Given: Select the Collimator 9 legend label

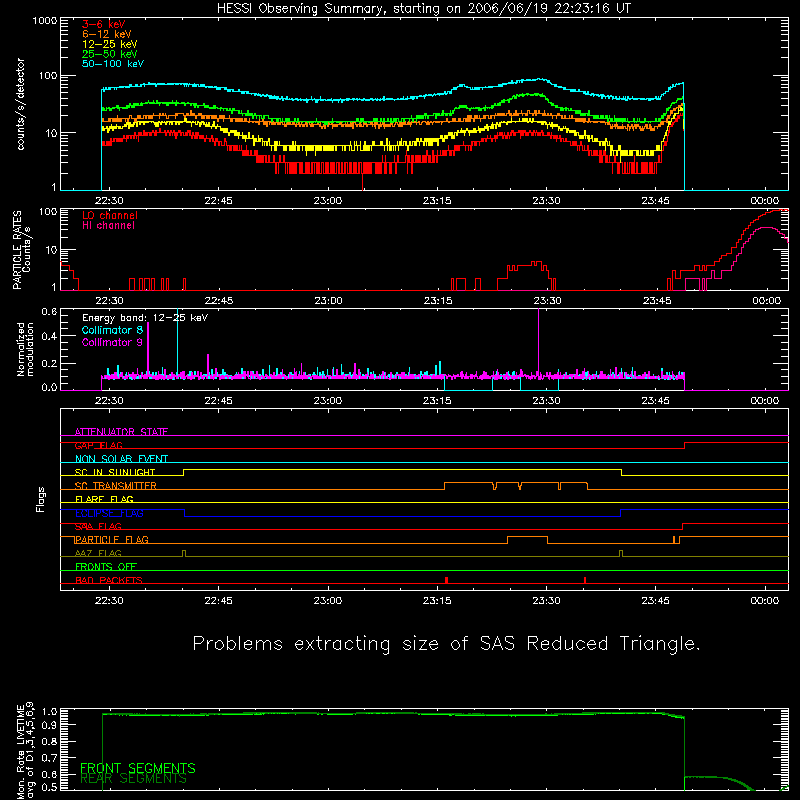Looking at the screenshot, I should (112, 342).
